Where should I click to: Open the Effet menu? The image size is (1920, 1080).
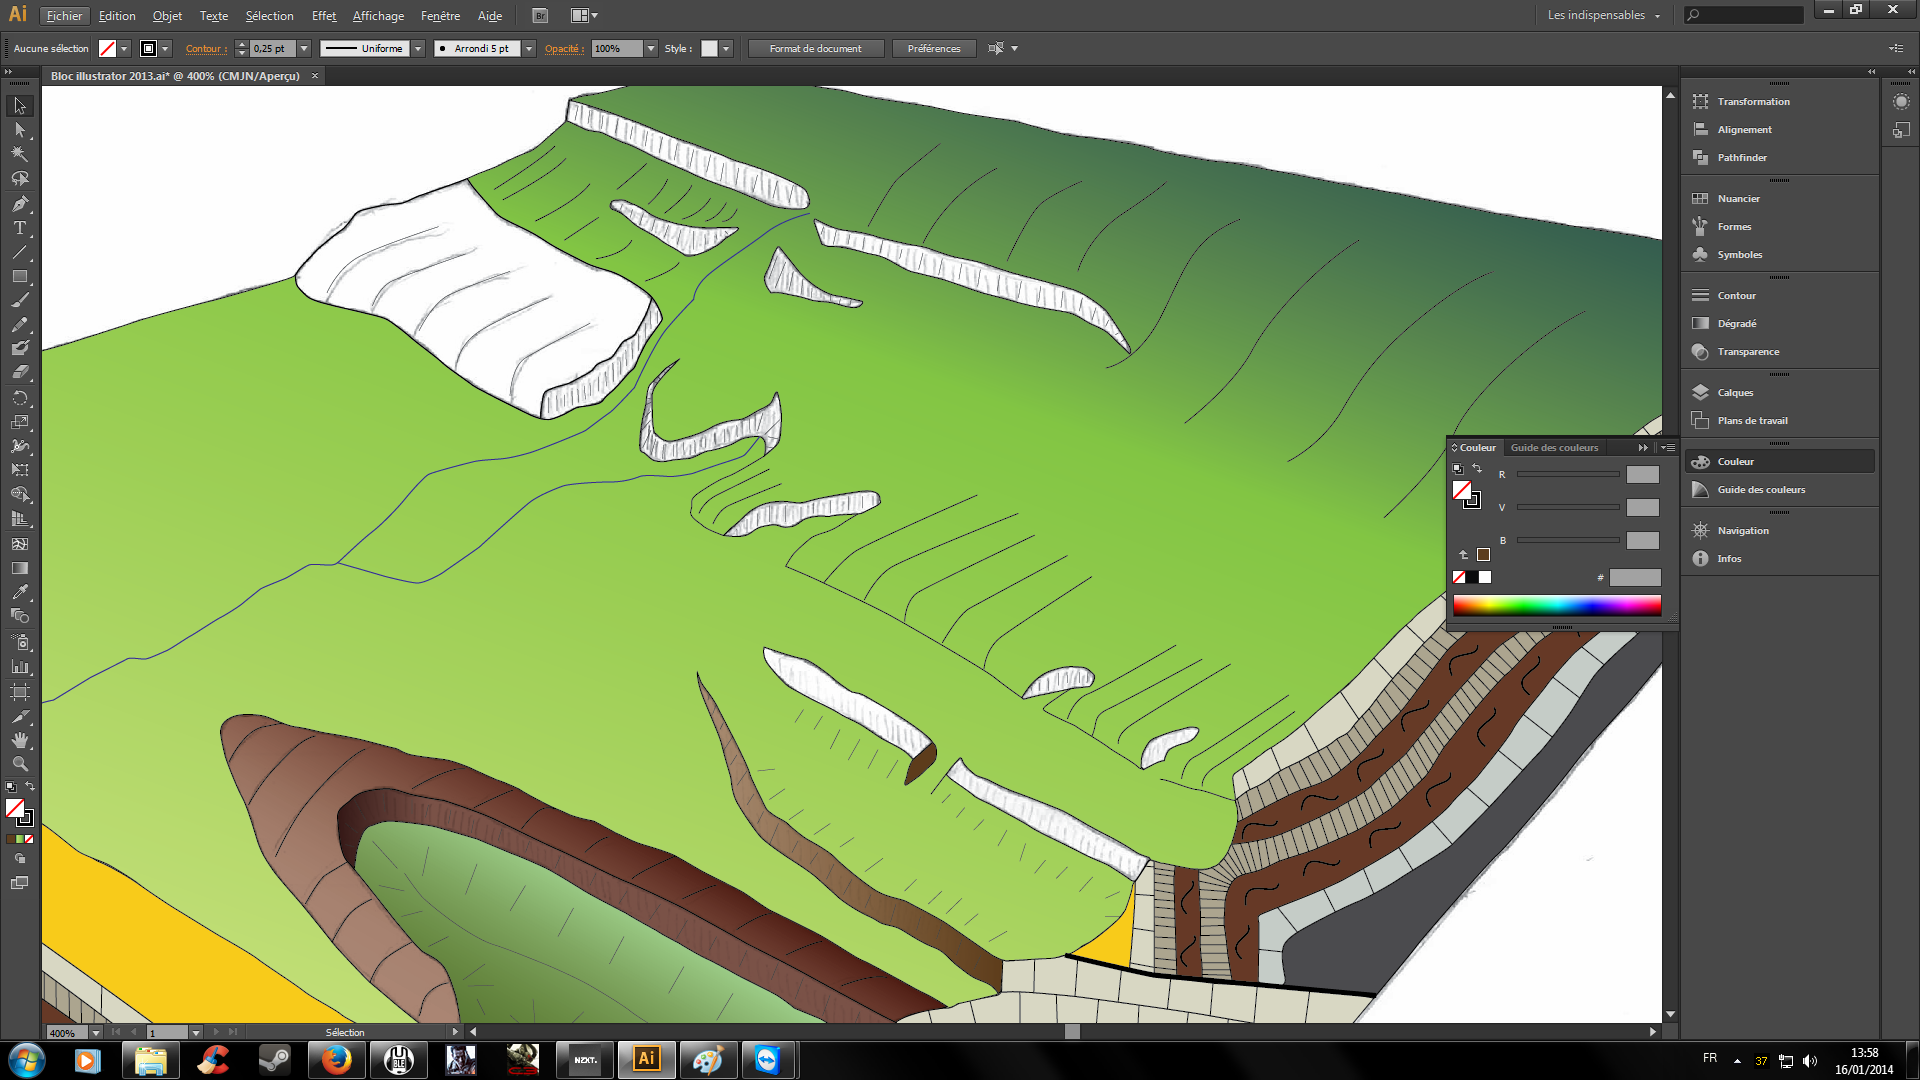tap(323, 15)
